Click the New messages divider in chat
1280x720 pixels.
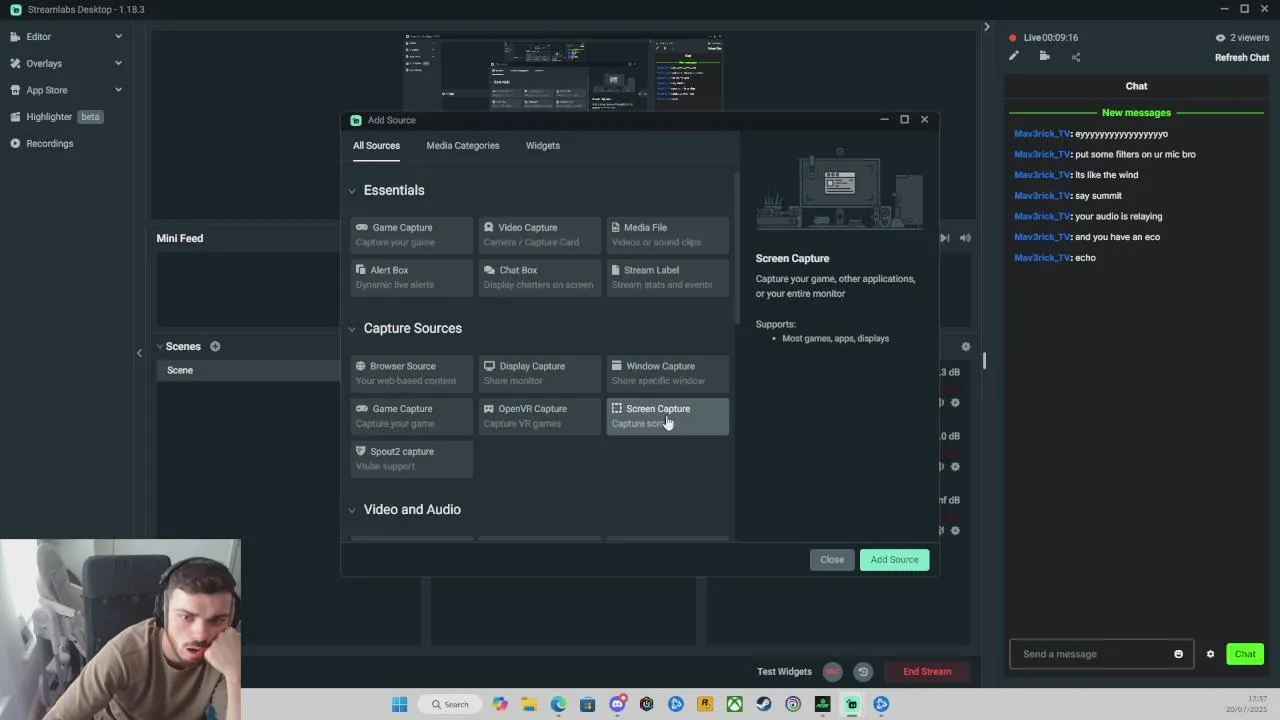coord(1136,113)
